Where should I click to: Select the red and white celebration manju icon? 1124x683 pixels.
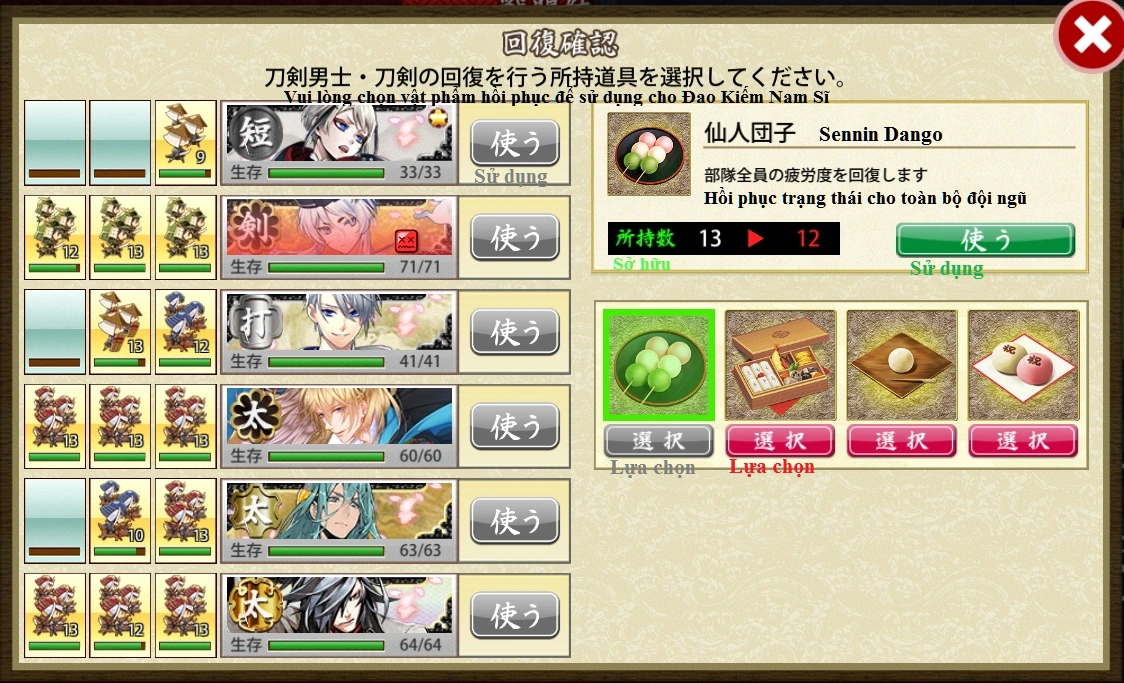click(x=1023, y=365)
